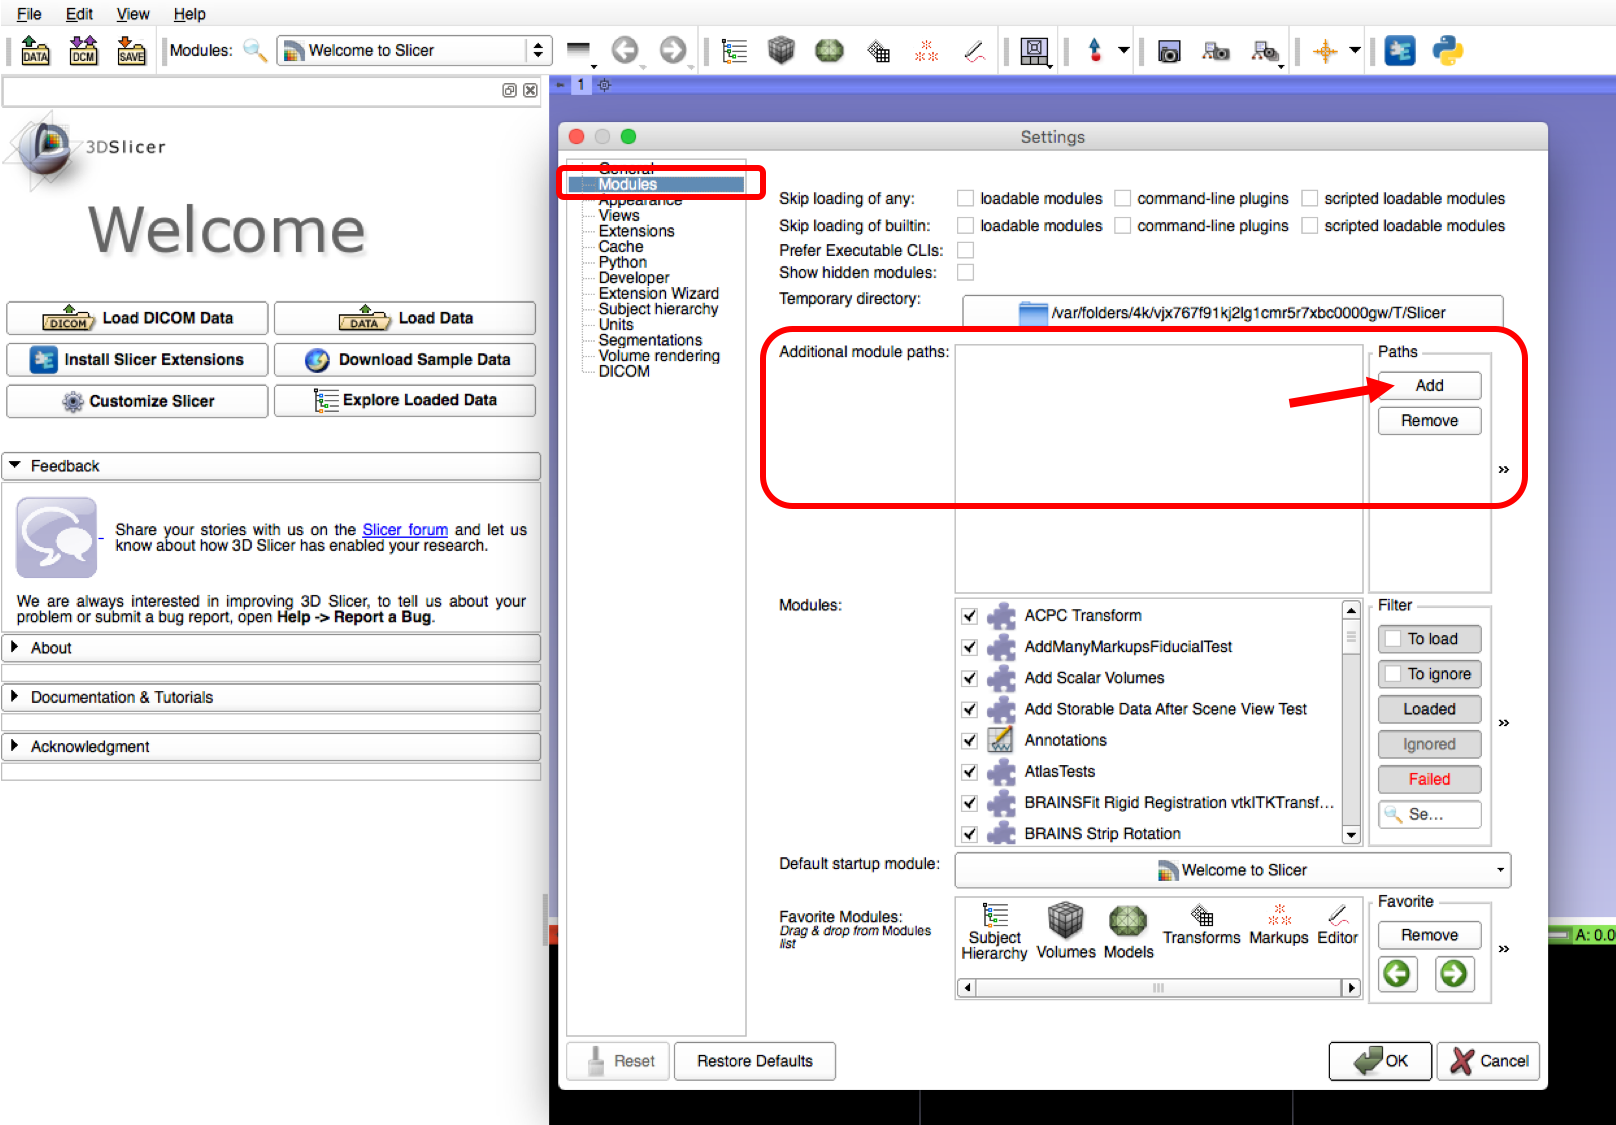The width and height of the screenshot is (1616, 1125).
Task: Select Extensions in the settings list
Action: coord(636,231)
